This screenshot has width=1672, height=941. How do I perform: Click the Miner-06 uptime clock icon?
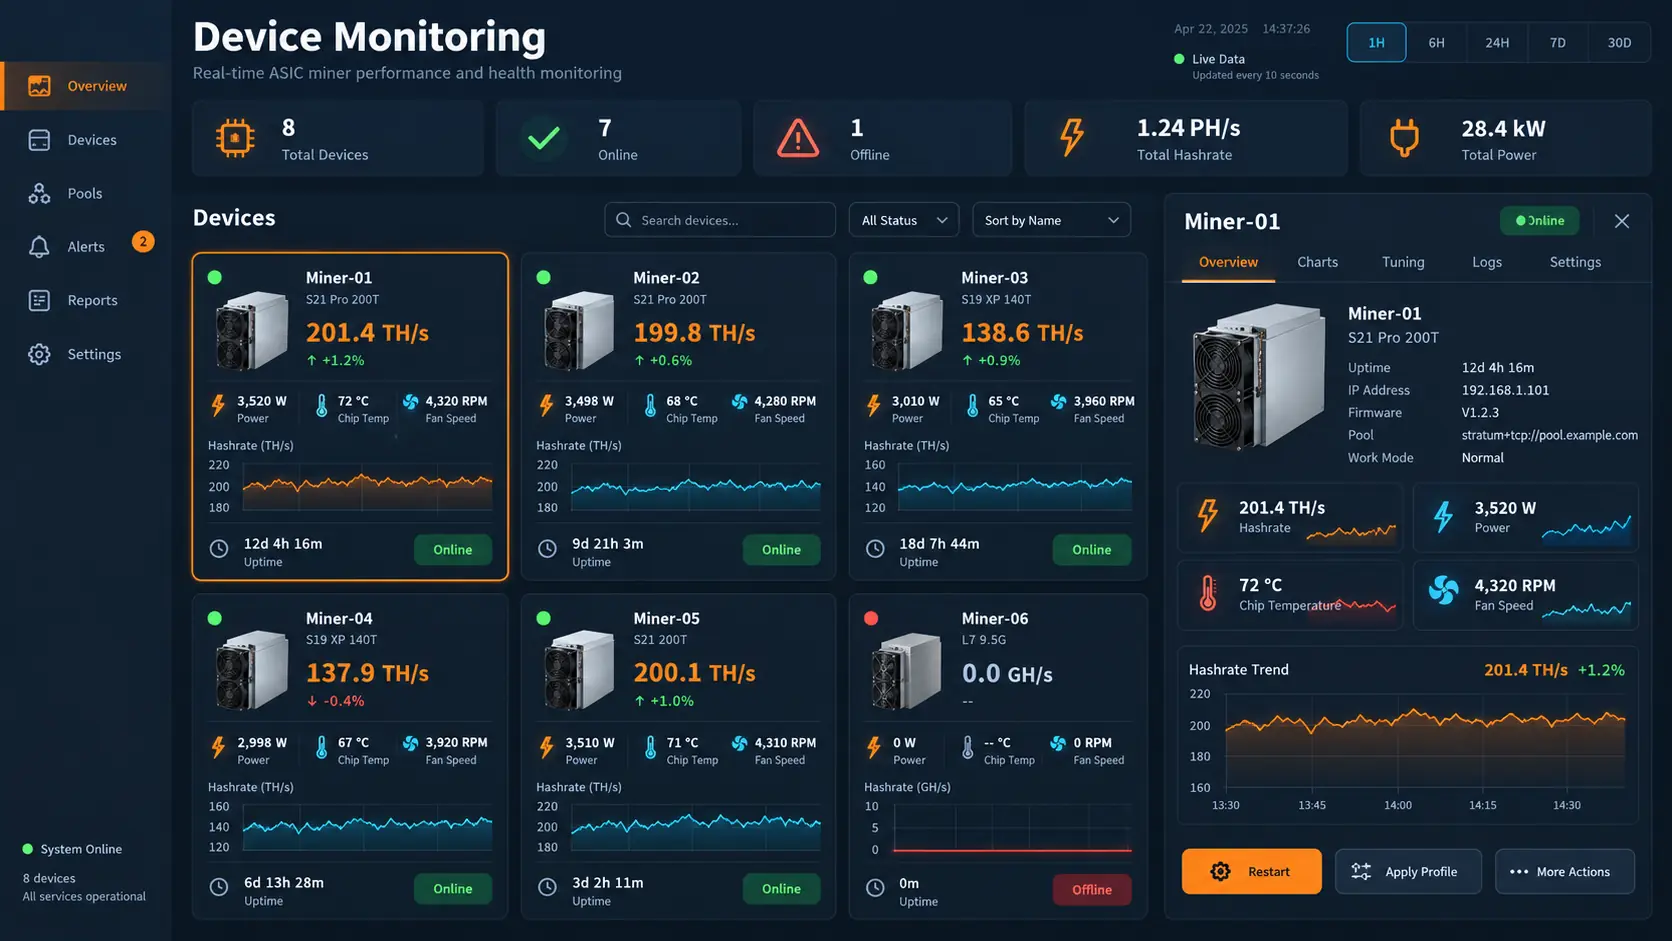[875, 888]
